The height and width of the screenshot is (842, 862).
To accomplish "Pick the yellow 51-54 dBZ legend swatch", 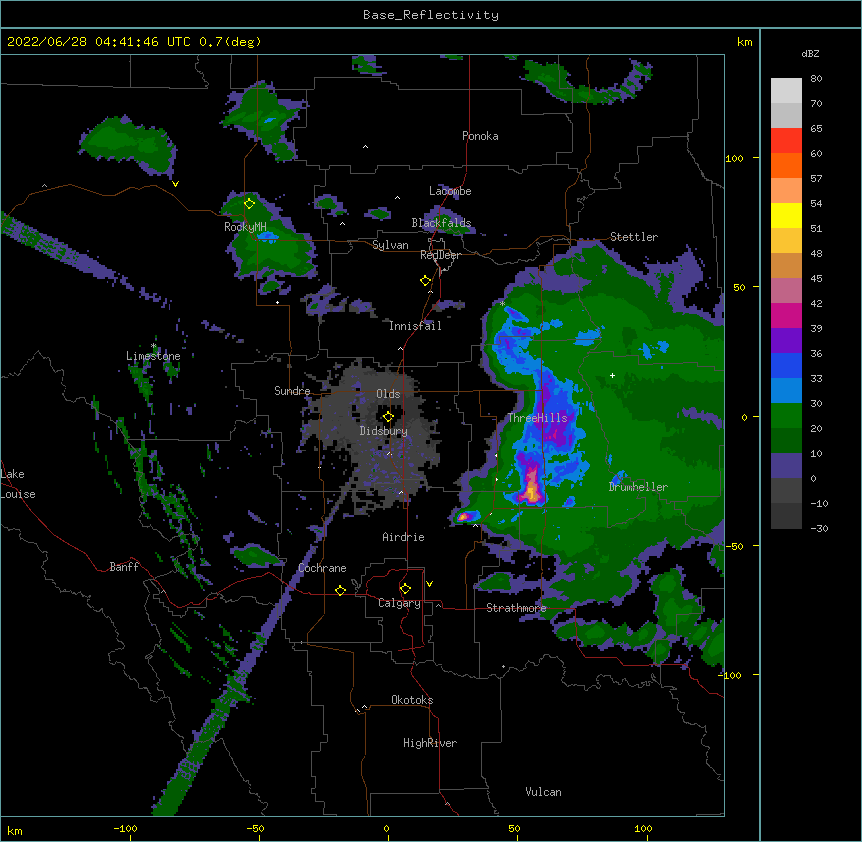I will pyautogui.click(x=786, y=215).
